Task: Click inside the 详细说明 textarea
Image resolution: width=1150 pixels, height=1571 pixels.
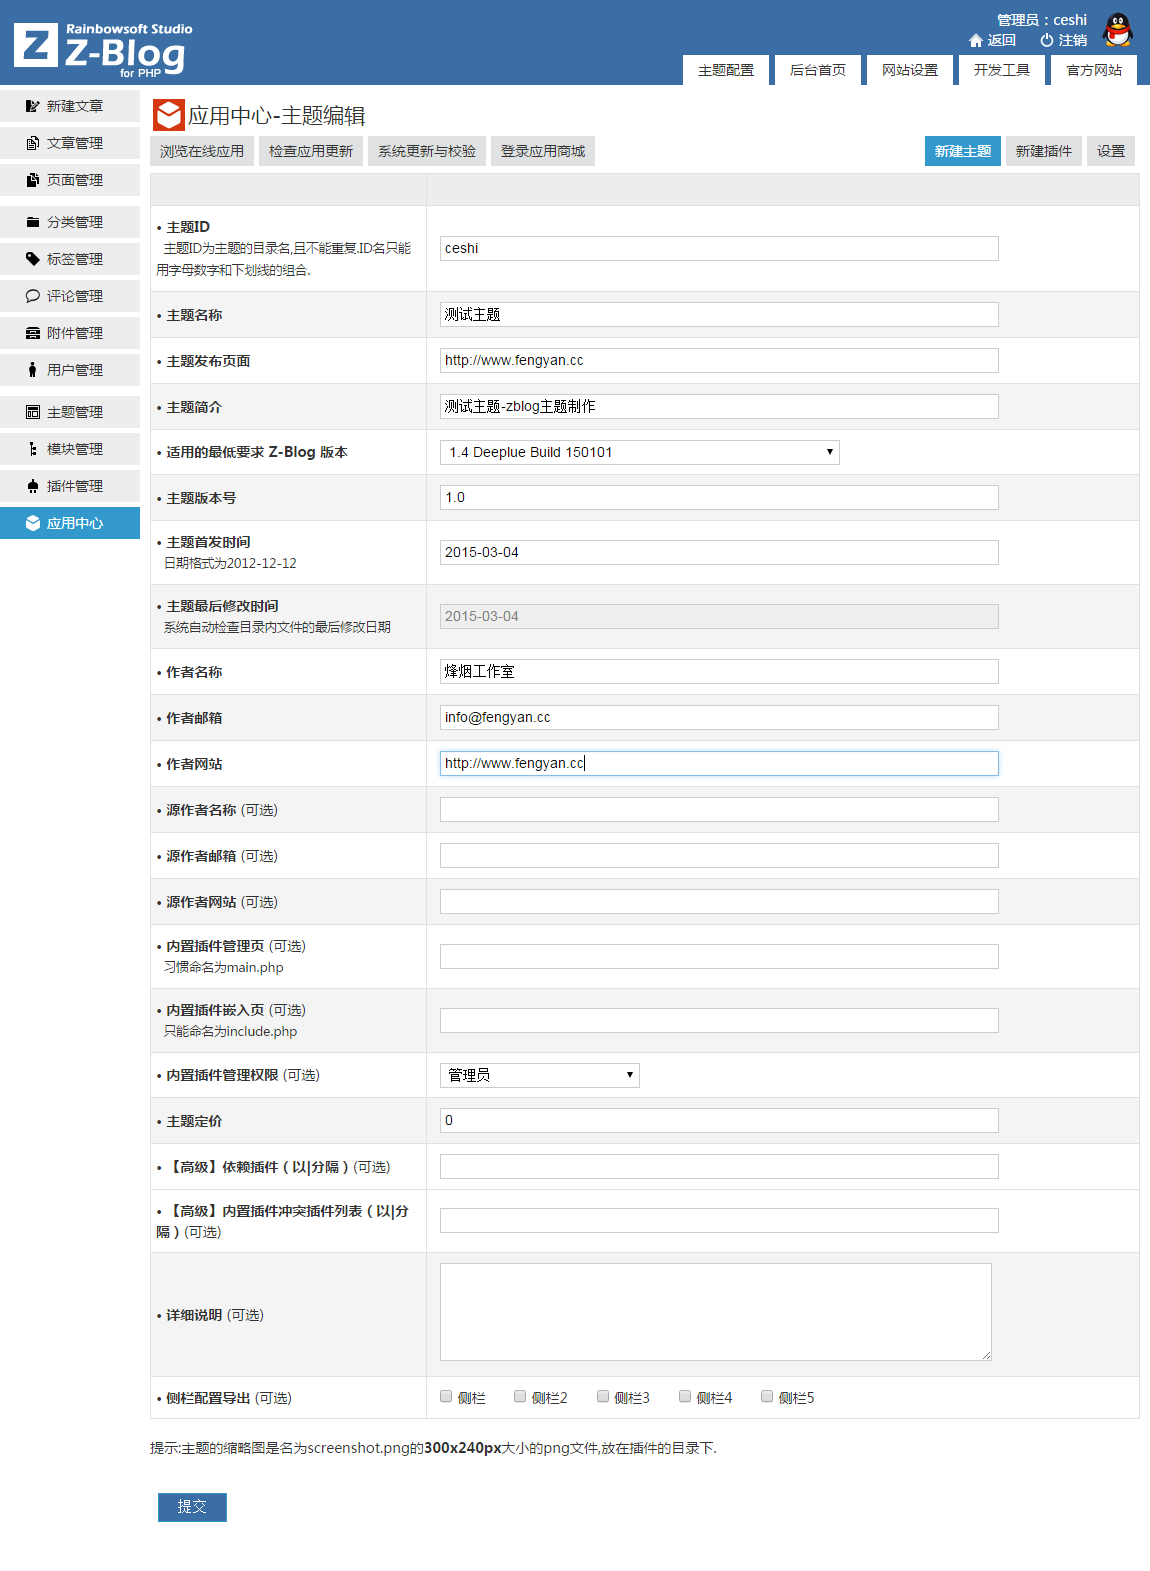Action: tap(716, 1312)
